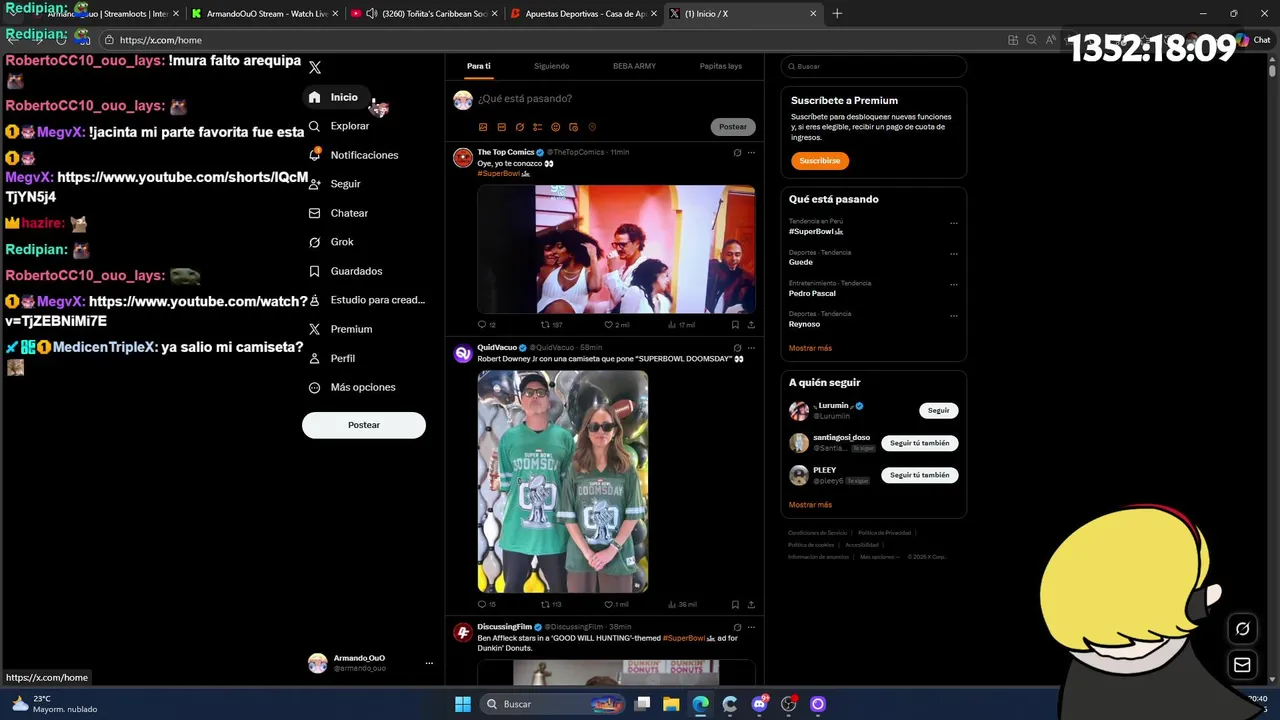Image resolution: width=1280 pixels, height=720 pixels.
Task: Click the GIF icon in composer
Action: point(501,127)
